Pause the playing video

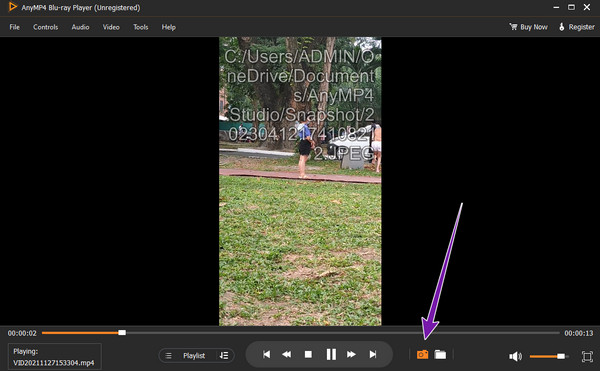point(331,355)
